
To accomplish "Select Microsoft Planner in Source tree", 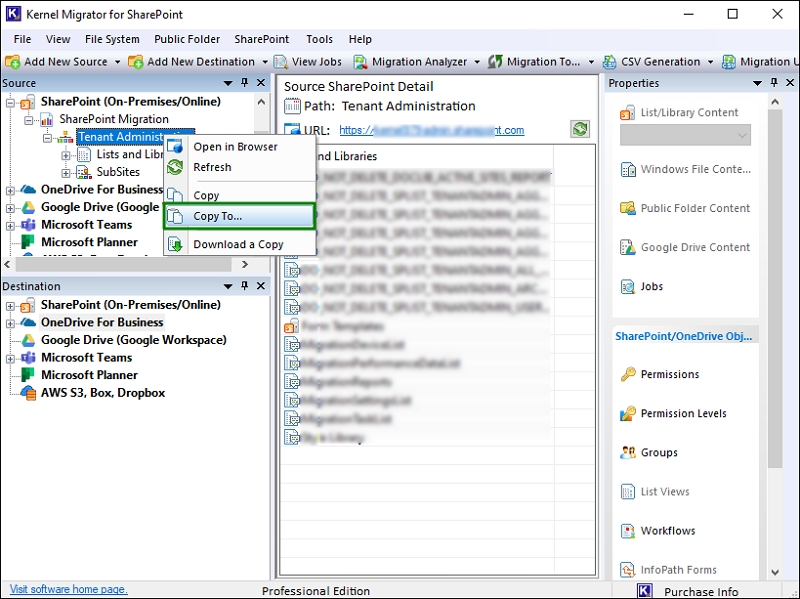I will click(x=89, y=242).
